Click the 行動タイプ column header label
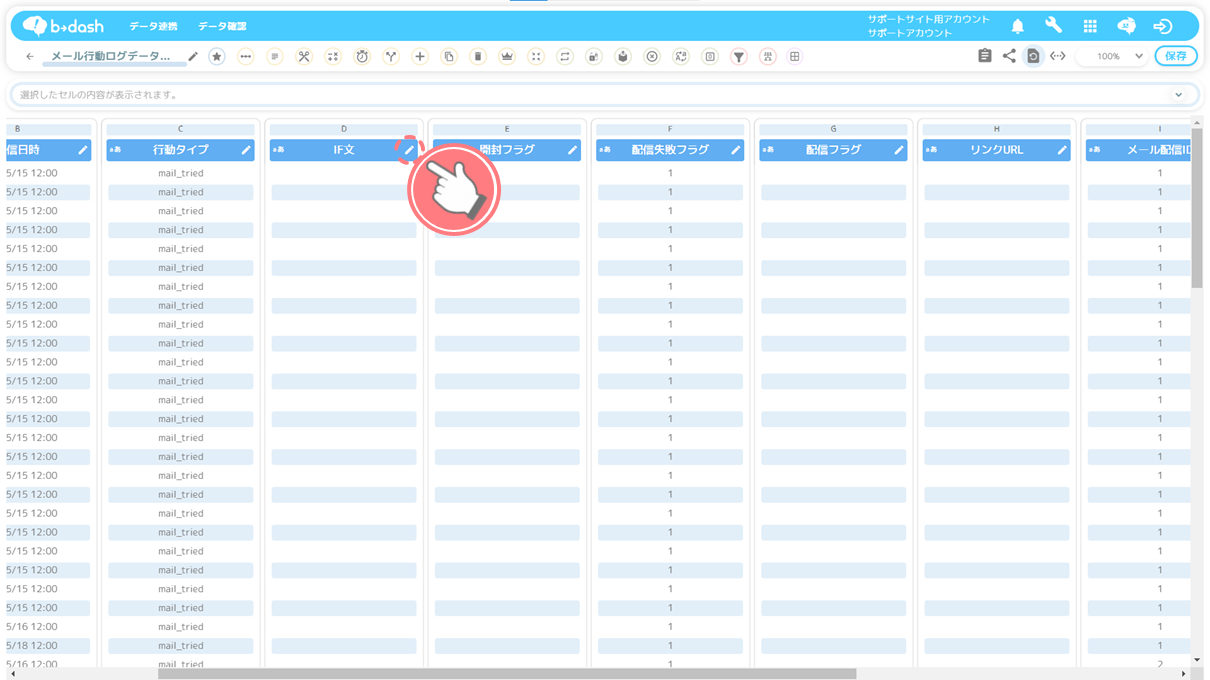 (181, 150)
